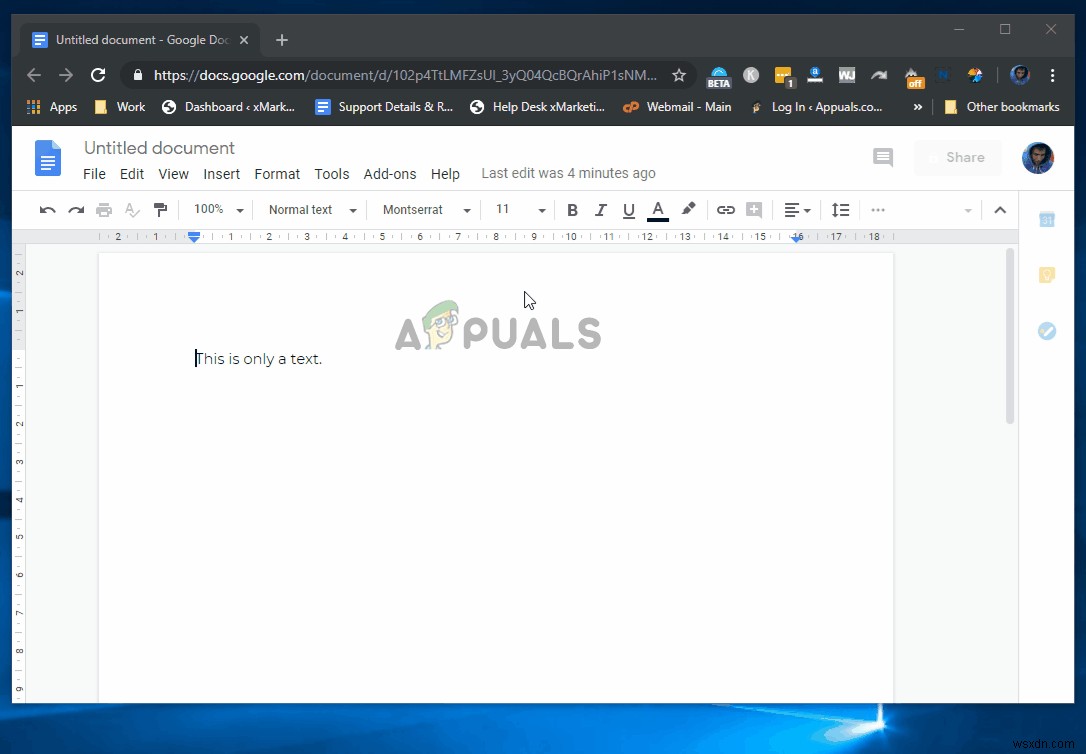Image resolution: width=1086 pixels, height=754 pixels.
Task: Open the Format menu
Action: click(277, 174)
